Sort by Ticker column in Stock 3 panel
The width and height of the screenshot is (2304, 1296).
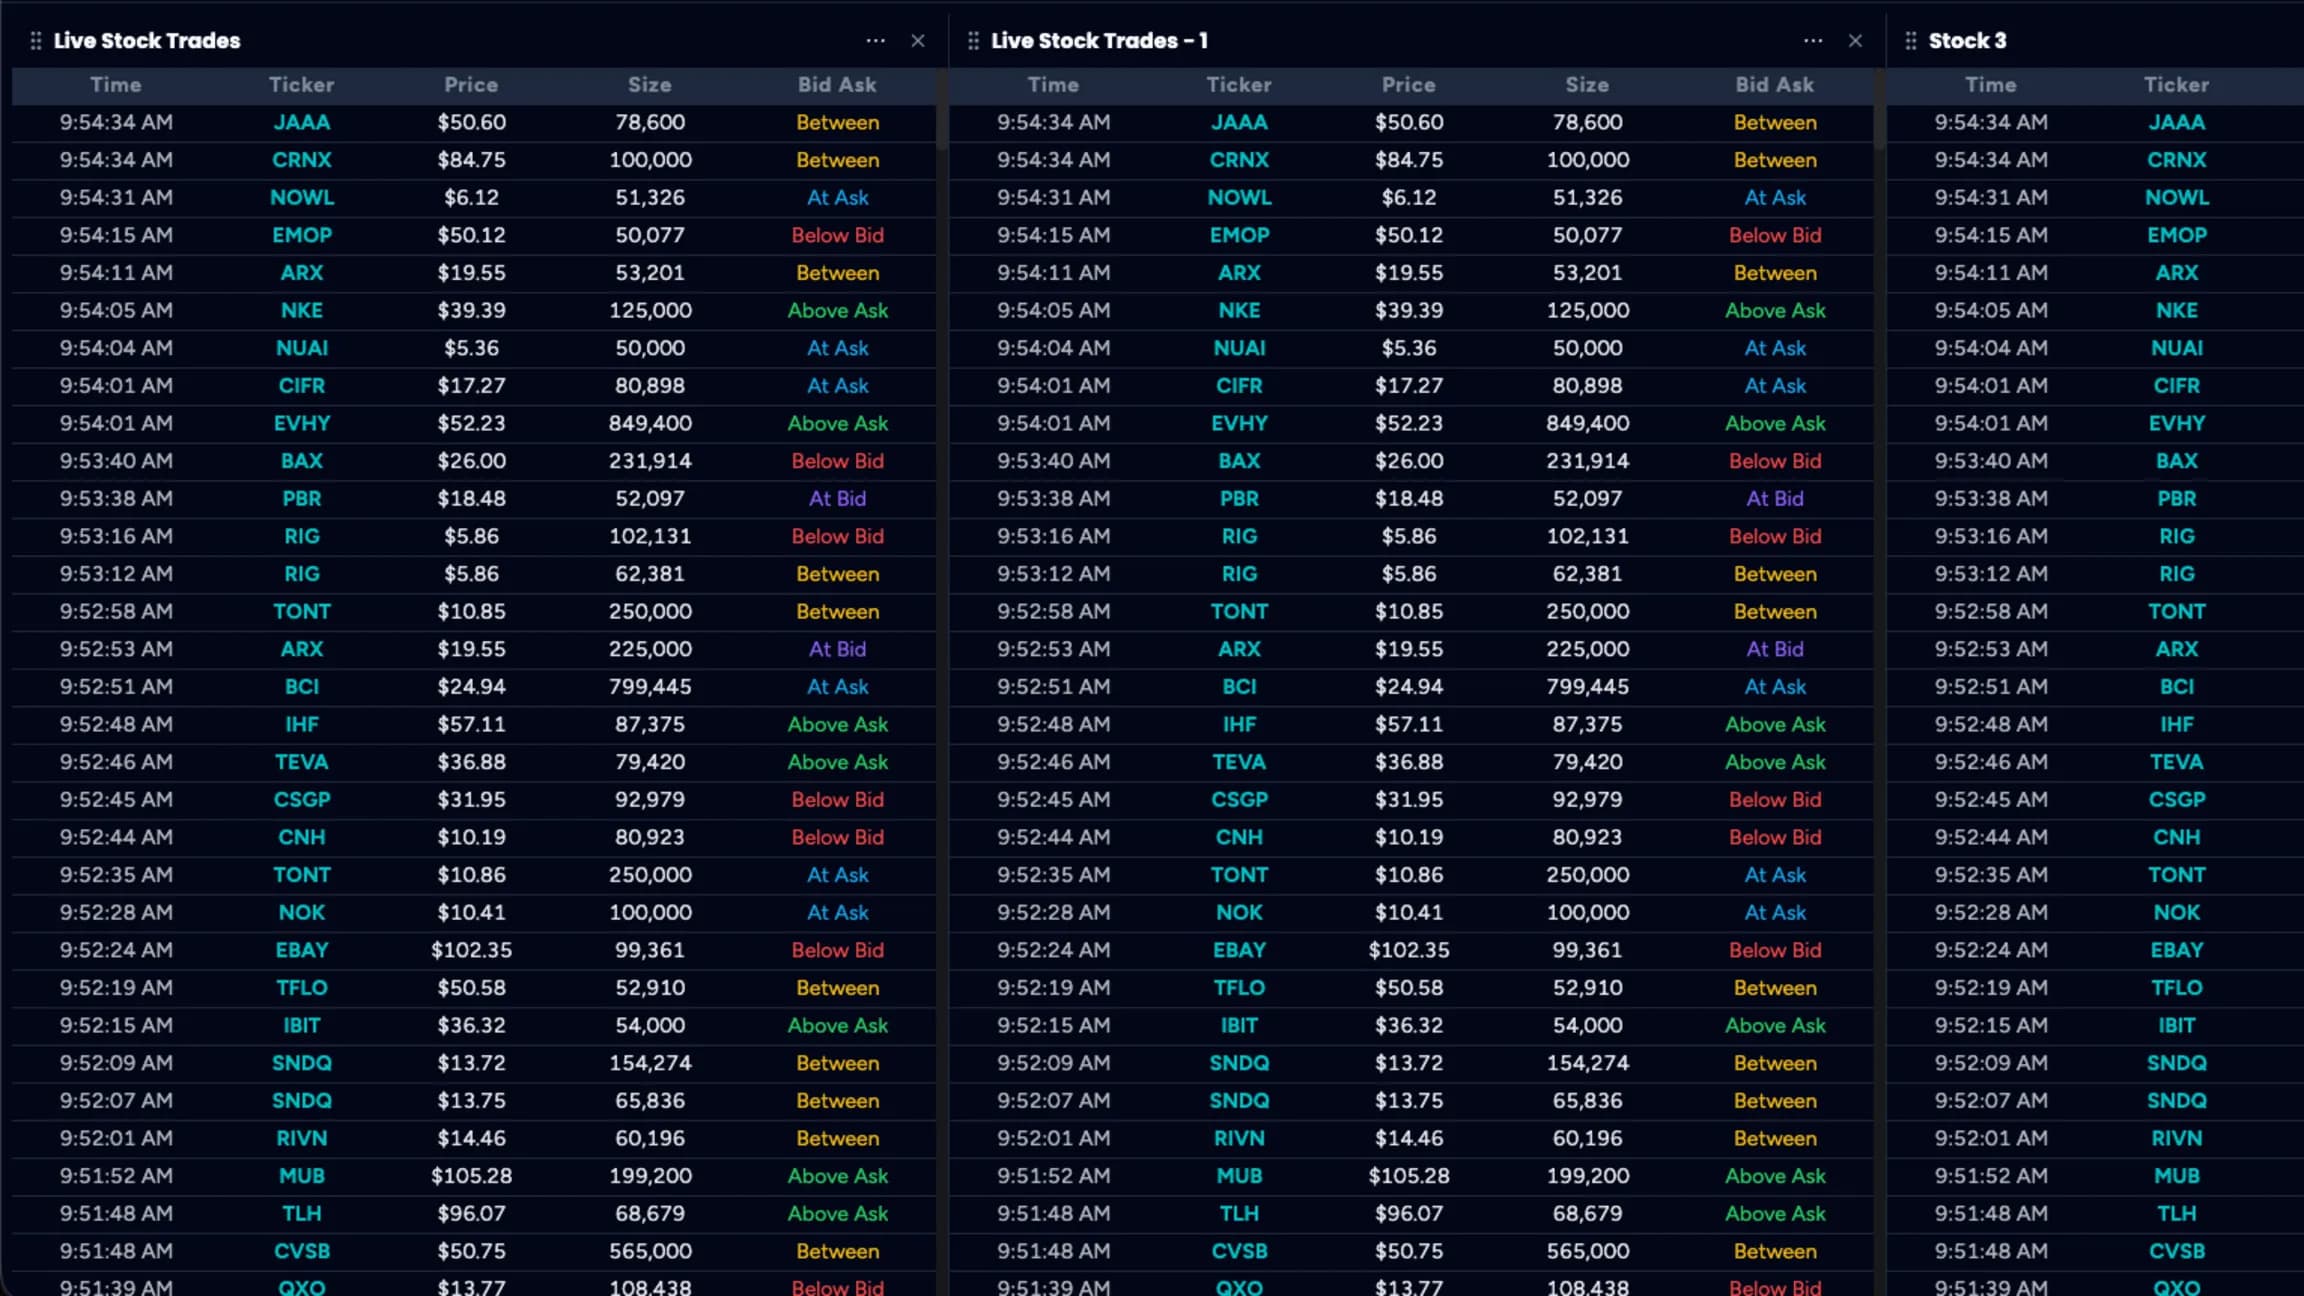2177,85
